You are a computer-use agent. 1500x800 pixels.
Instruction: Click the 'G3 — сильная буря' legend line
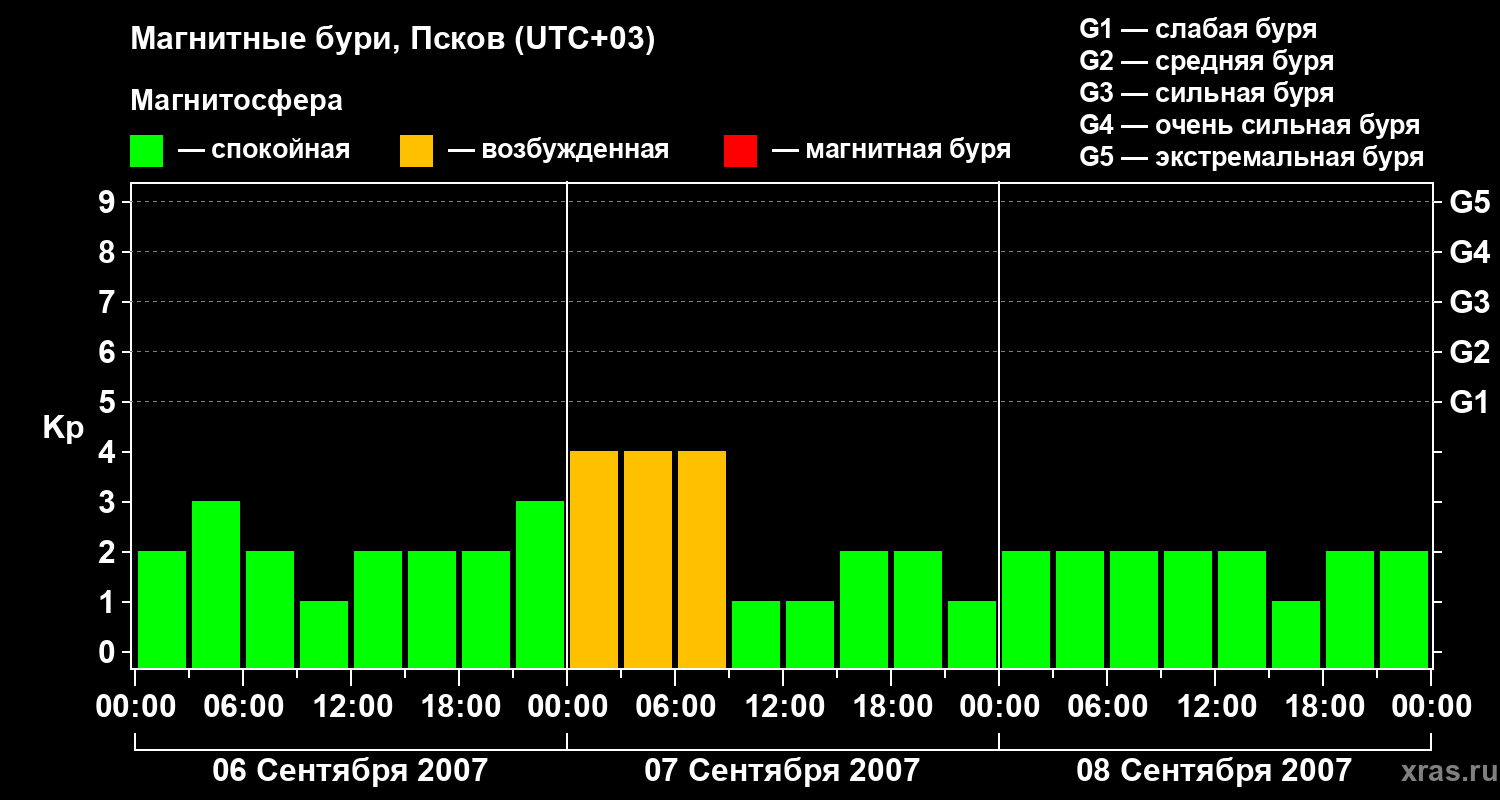1206,93
